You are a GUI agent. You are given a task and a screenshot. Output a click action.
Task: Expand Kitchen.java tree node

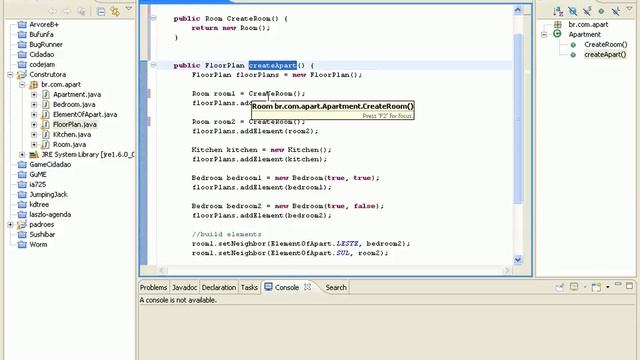click(34, 135)
